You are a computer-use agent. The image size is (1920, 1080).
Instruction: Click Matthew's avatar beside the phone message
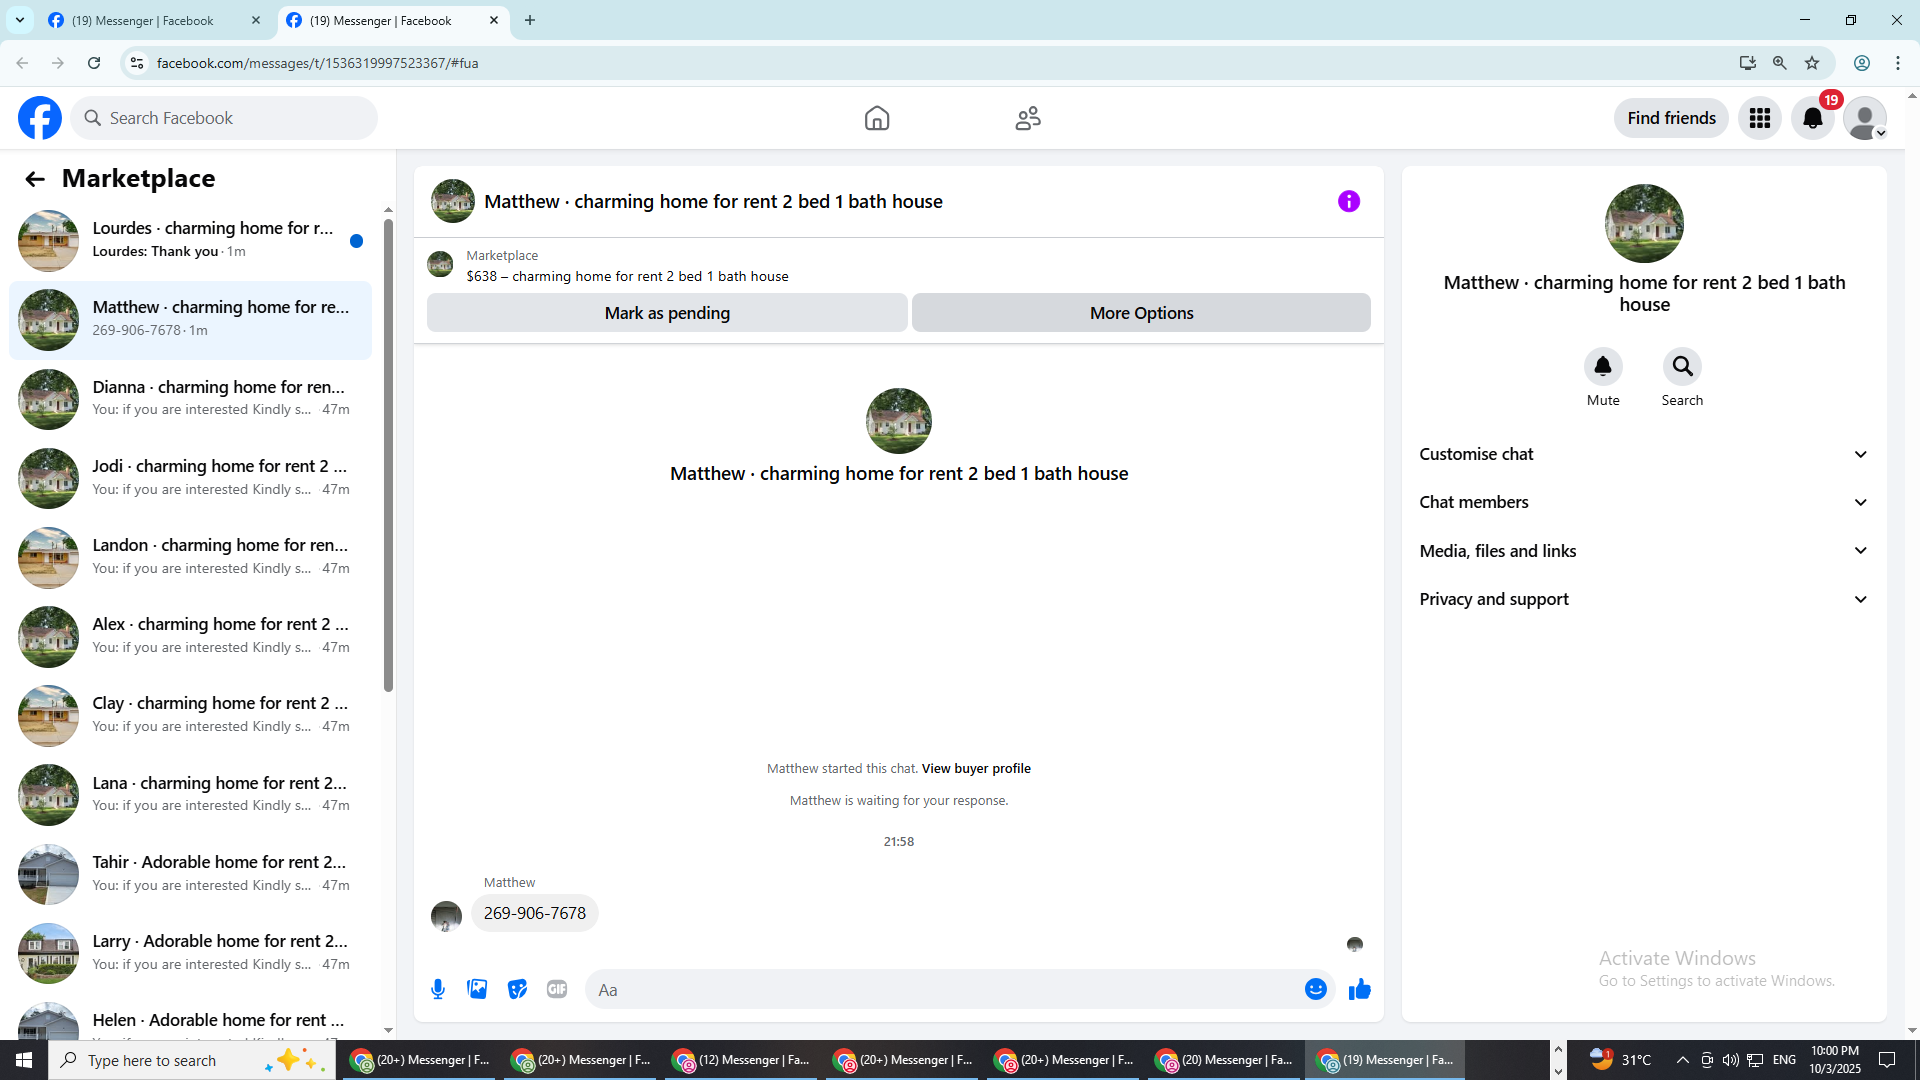[446, 915]
